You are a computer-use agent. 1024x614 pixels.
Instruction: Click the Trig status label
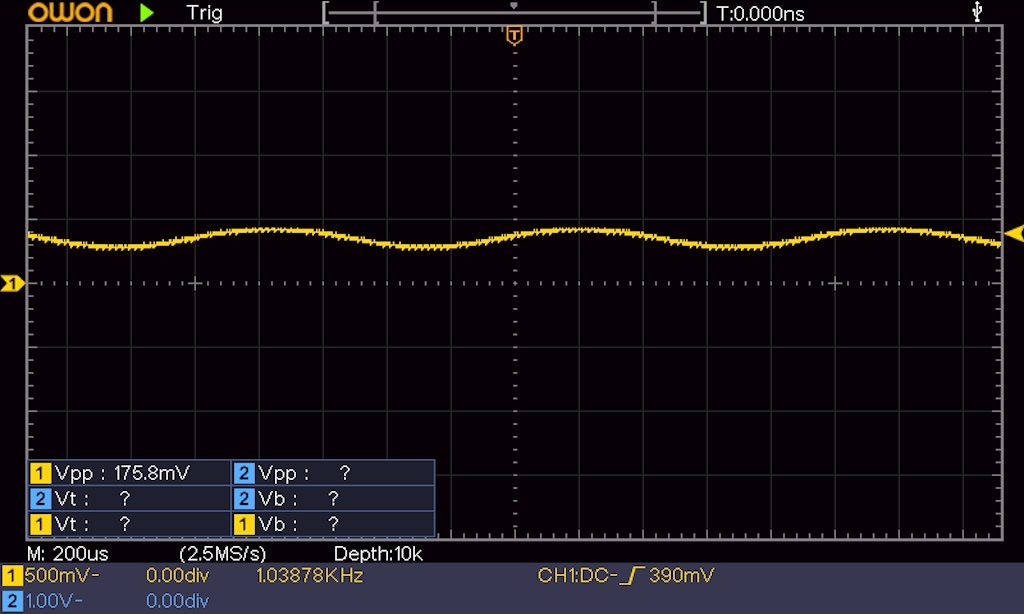point(204,13)
